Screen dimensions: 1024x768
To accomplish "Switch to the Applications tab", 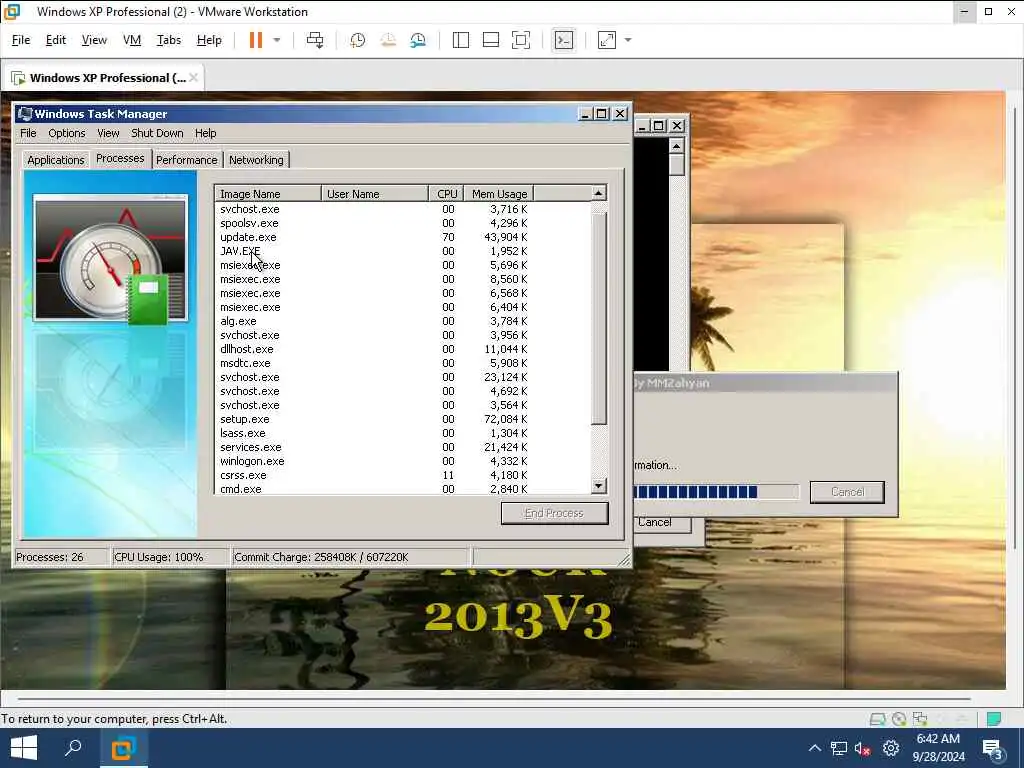I will (56, 160).
